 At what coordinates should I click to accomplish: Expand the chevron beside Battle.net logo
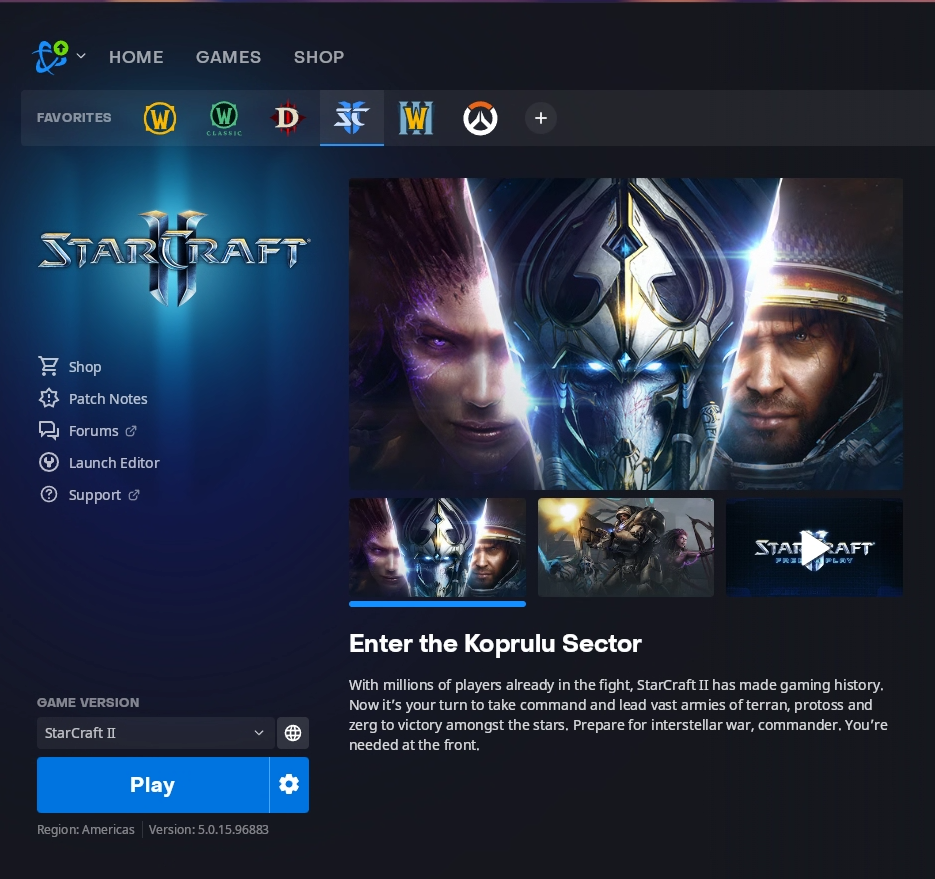(x=82, y=56)
